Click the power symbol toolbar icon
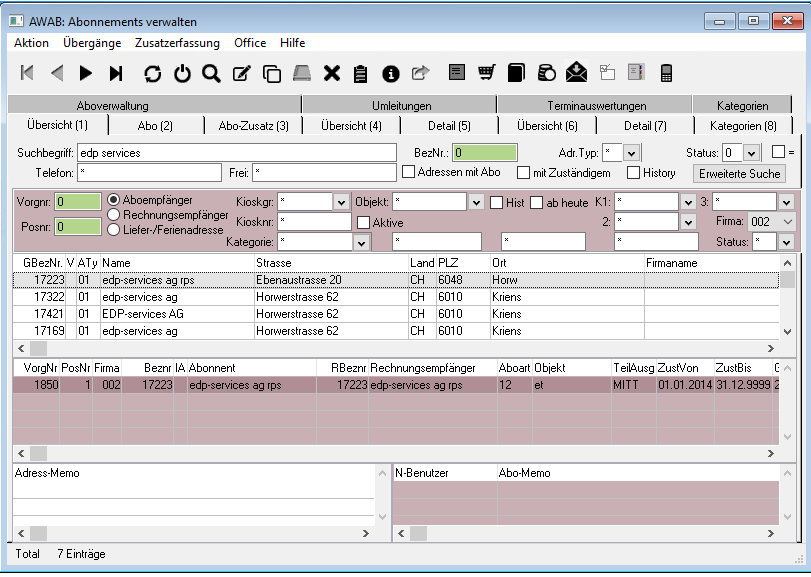Viewport: 811px width, 577px height. [x=182, y=73]
